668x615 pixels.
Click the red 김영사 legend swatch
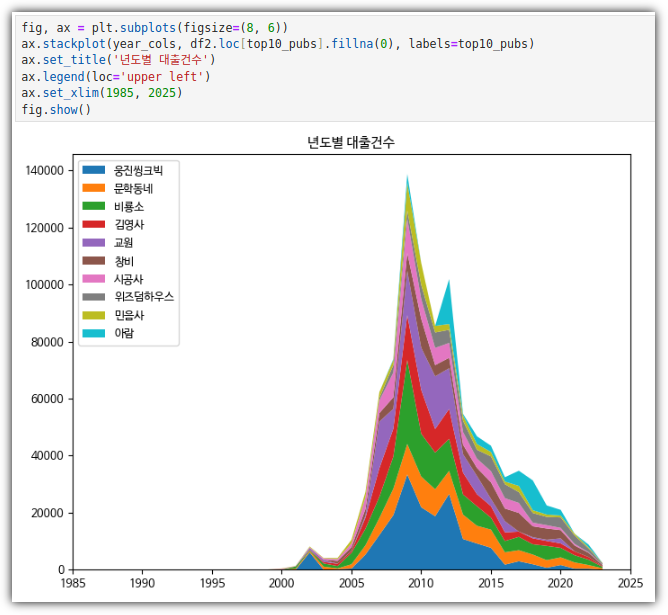point(94,224)
